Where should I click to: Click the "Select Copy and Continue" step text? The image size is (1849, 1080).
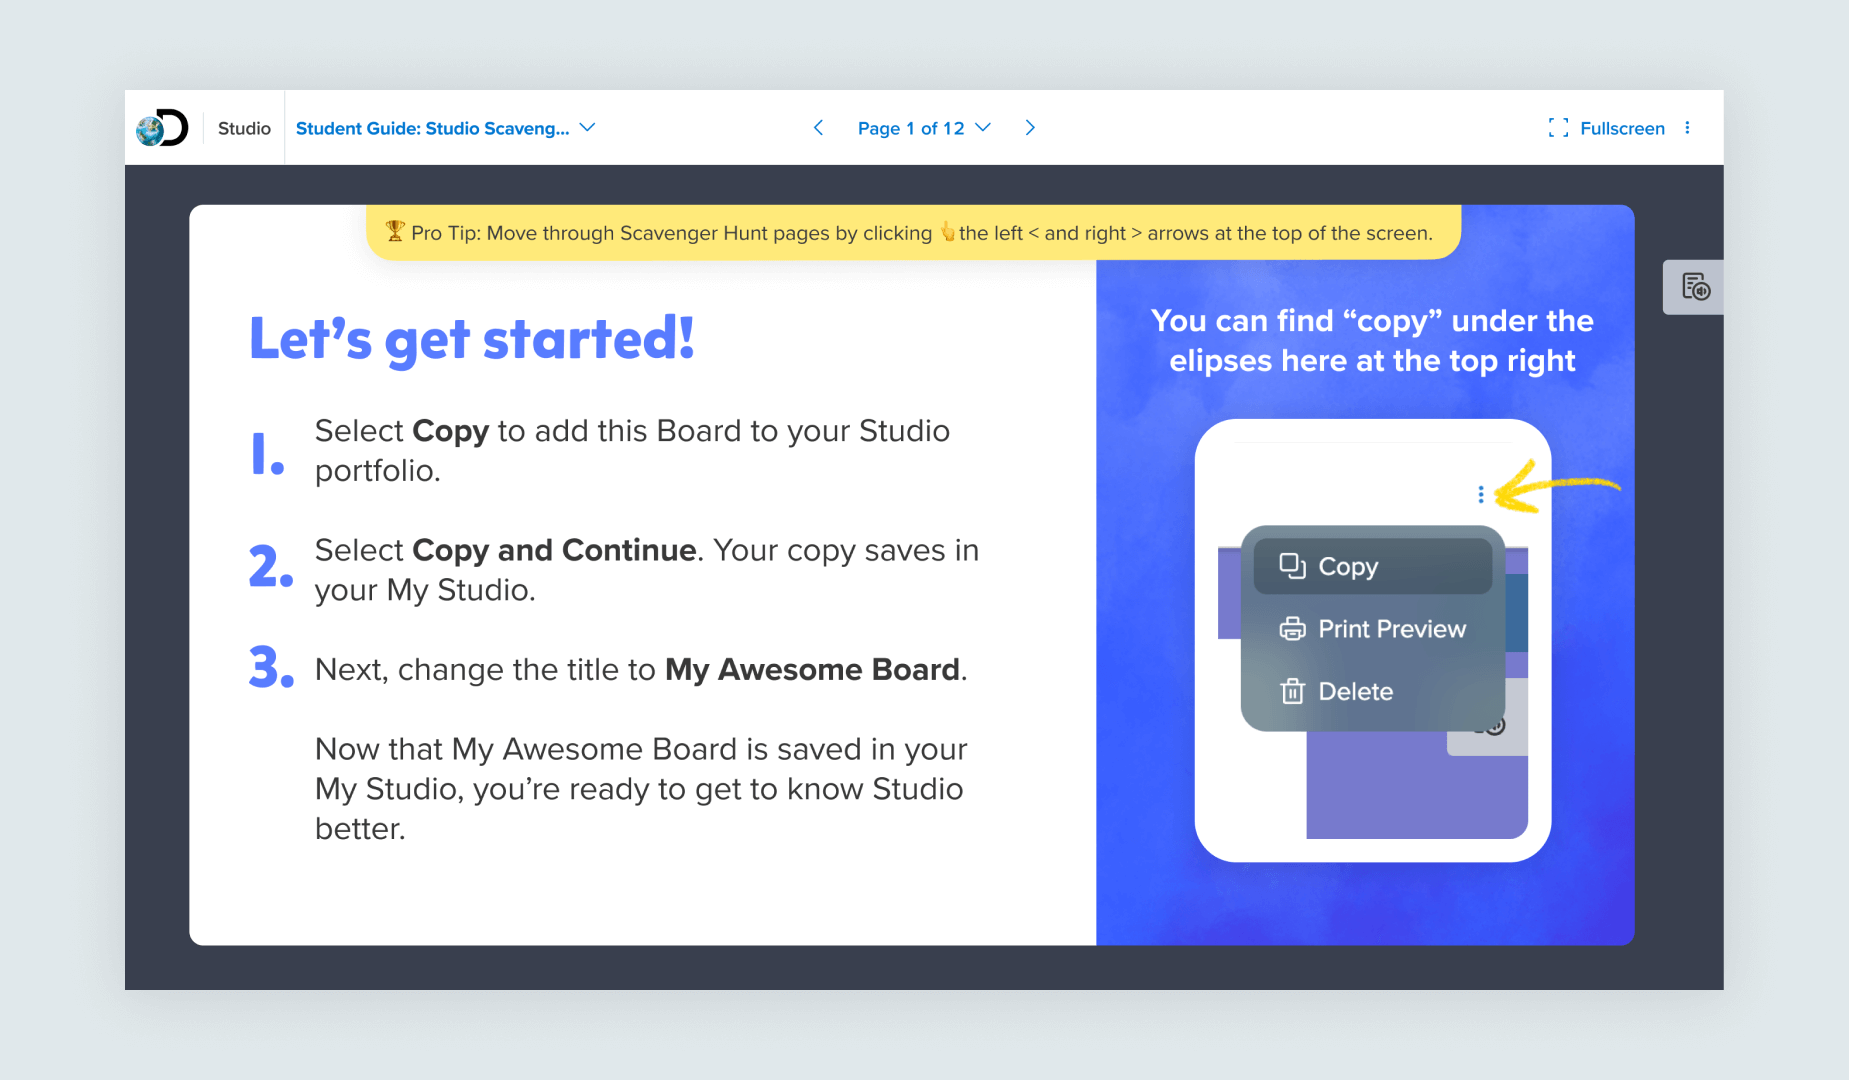(x=646, y=569)
